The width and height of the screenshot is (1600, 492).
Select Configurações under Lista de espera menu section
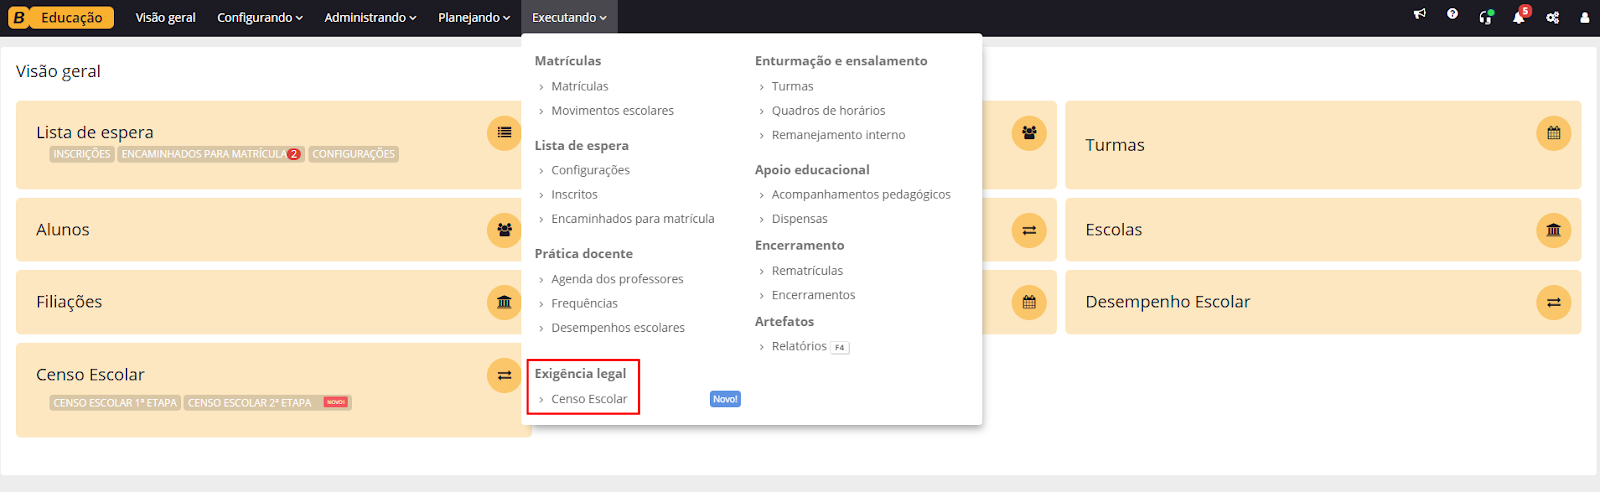pyautogui.click(x=590, y=171)
